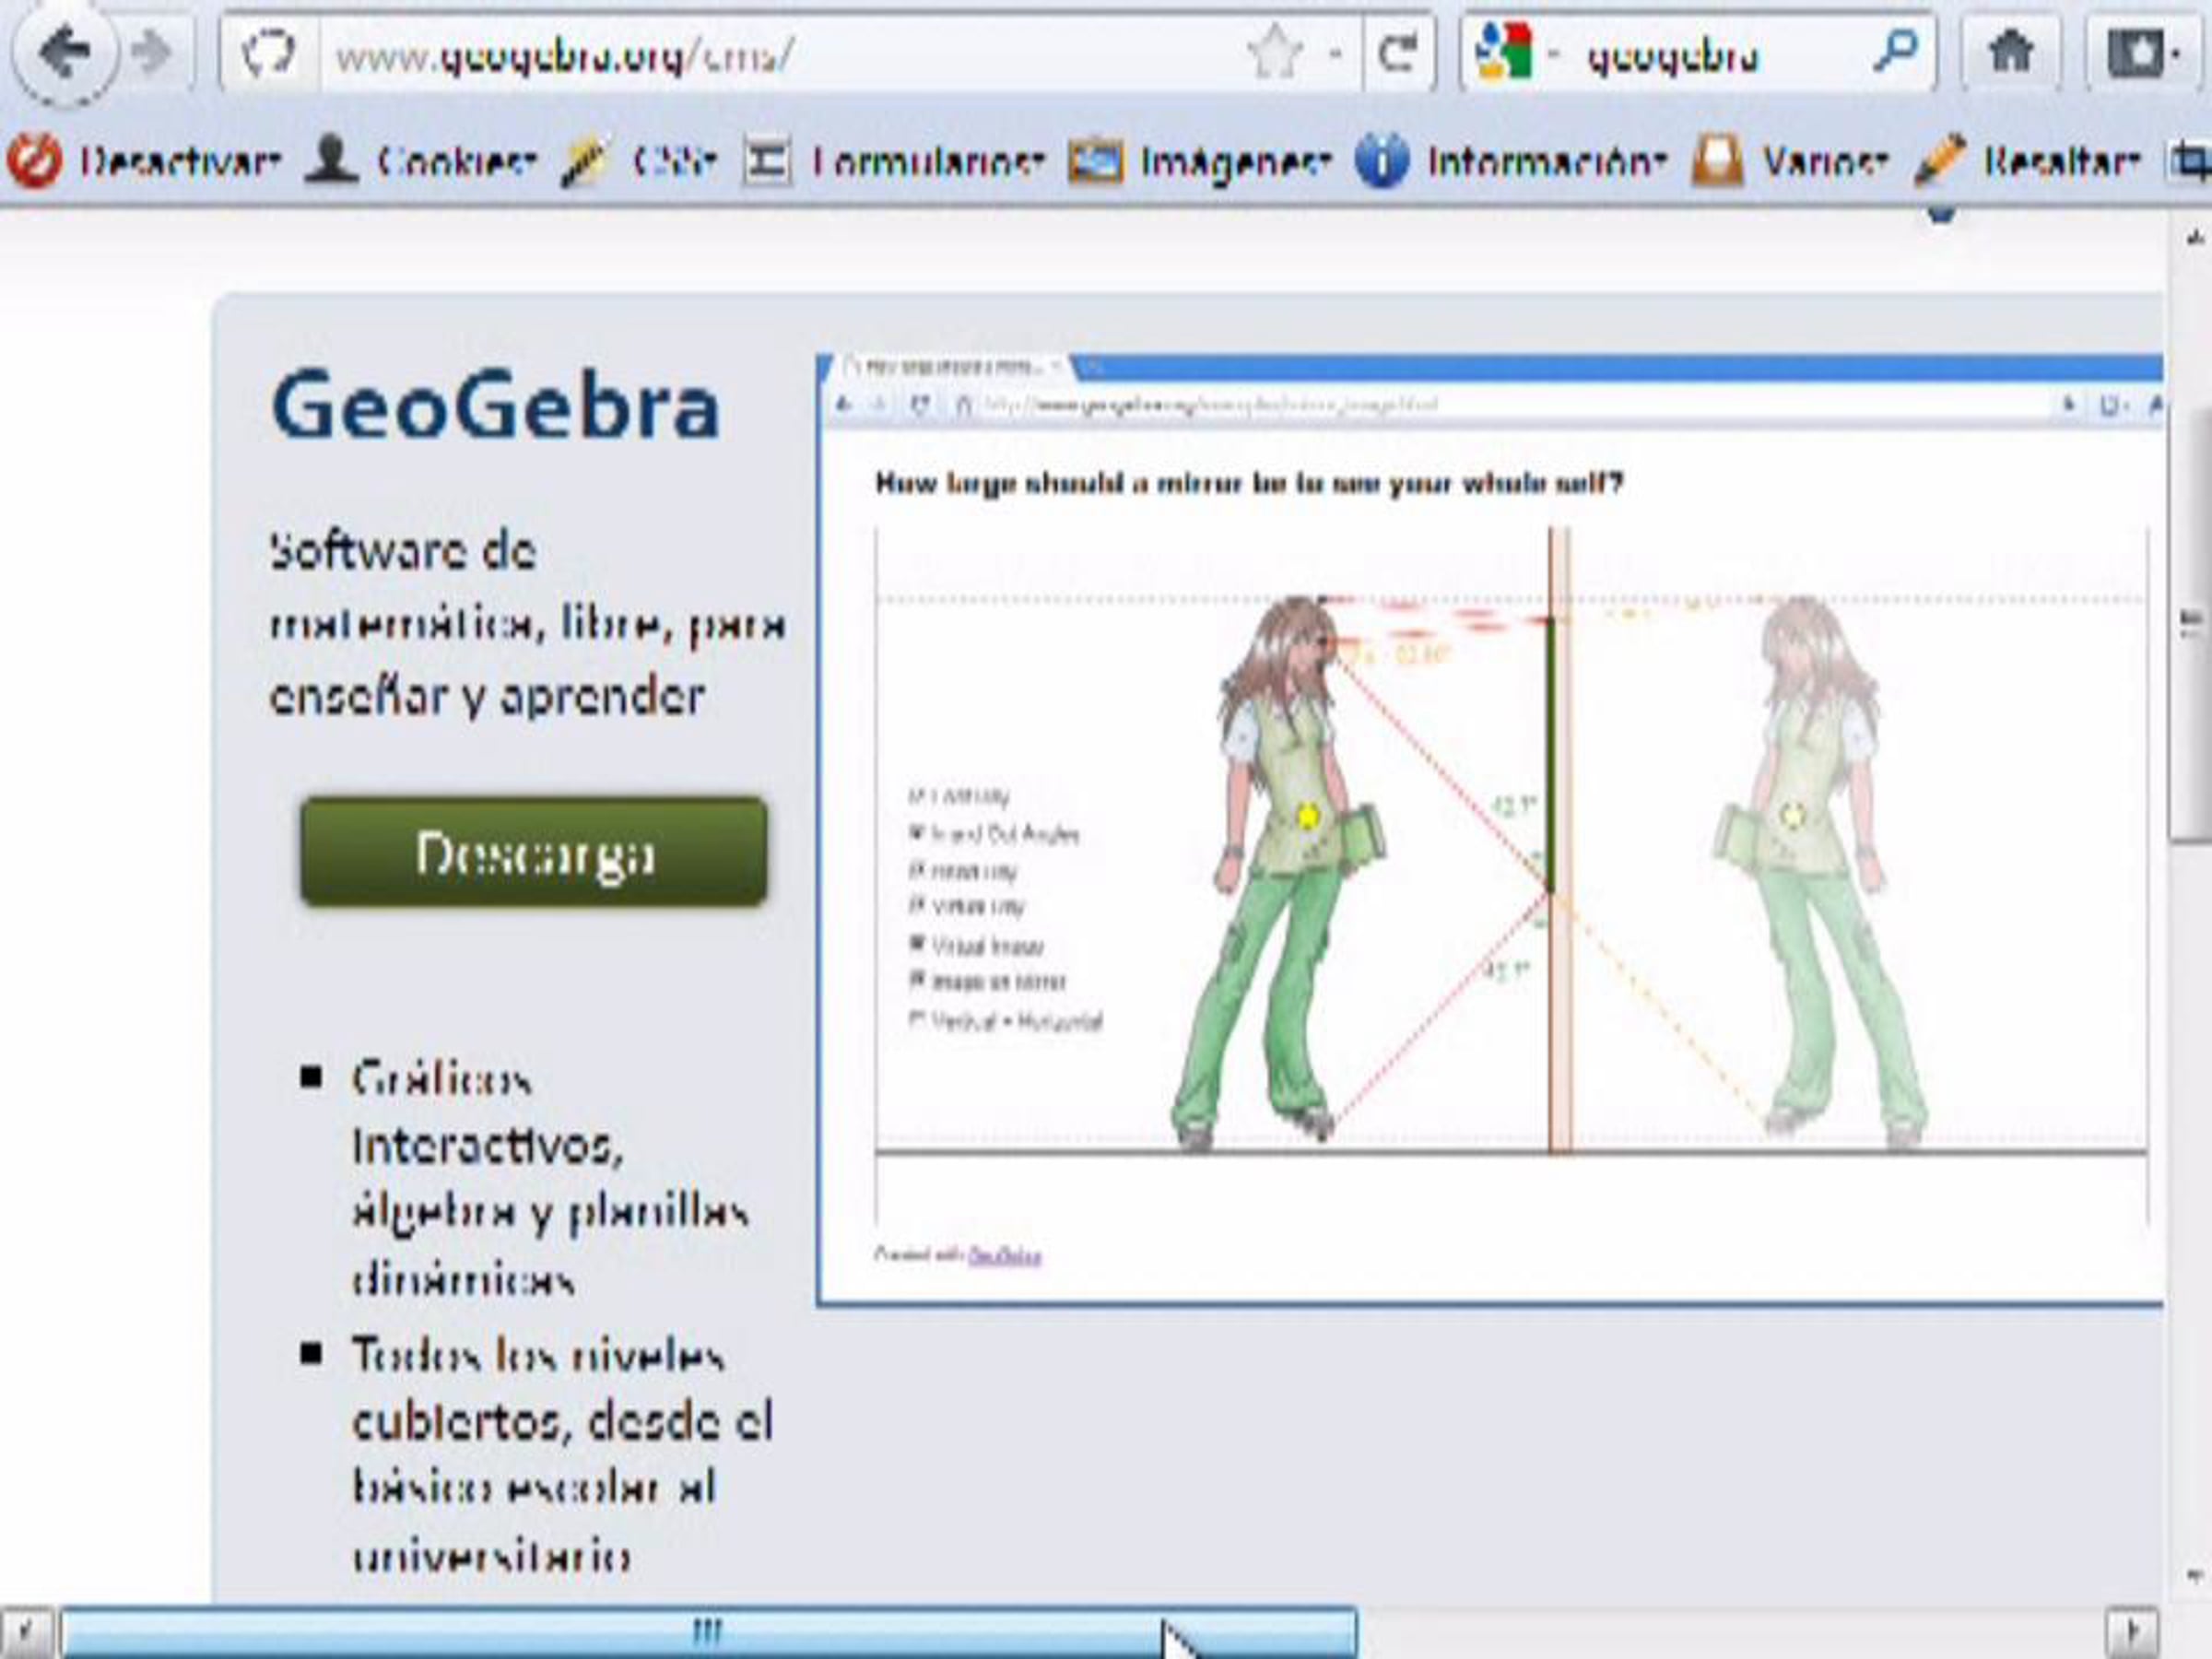Viewport: 2212px width, 1659px height.
Task: Click the horizontal scrollbar left arrow
Action: (x=27, y=1633)
